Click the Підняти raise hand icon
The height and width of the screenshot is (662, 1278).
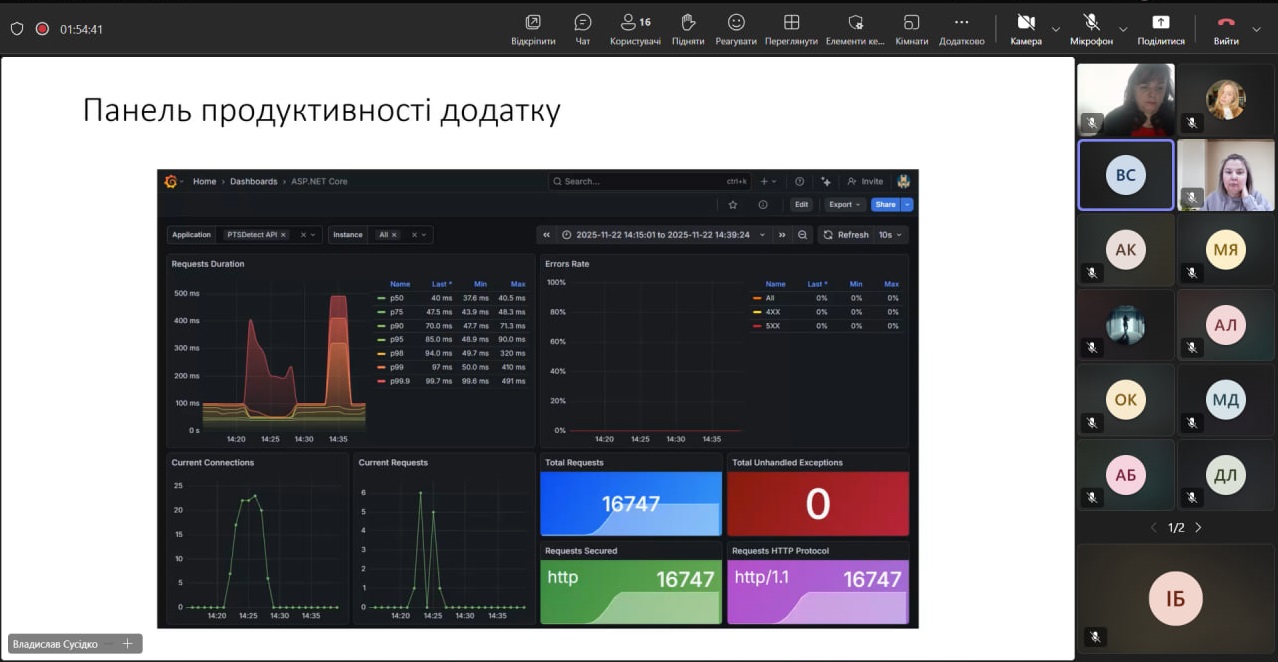point(688,23)
